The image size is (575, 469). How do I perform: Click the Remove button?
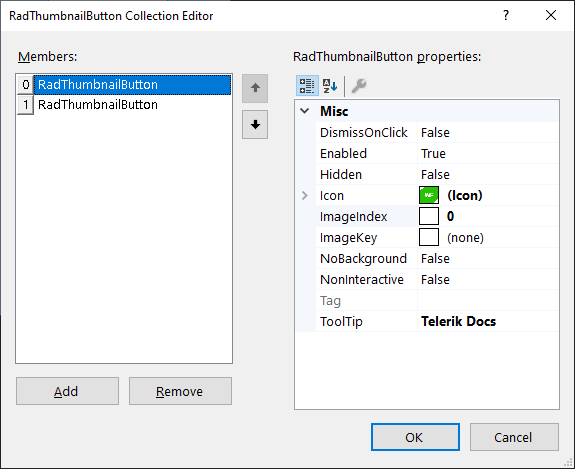click(180, 391)
